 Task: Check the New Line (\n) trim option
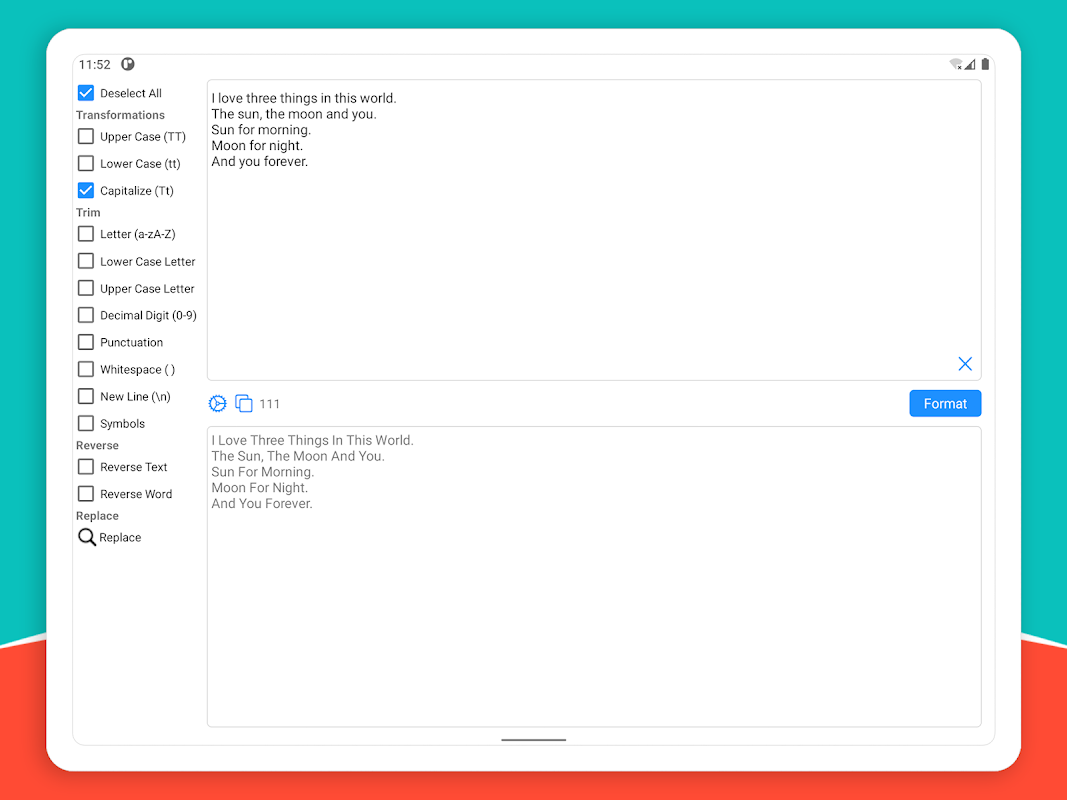click(x=86, y=397)
